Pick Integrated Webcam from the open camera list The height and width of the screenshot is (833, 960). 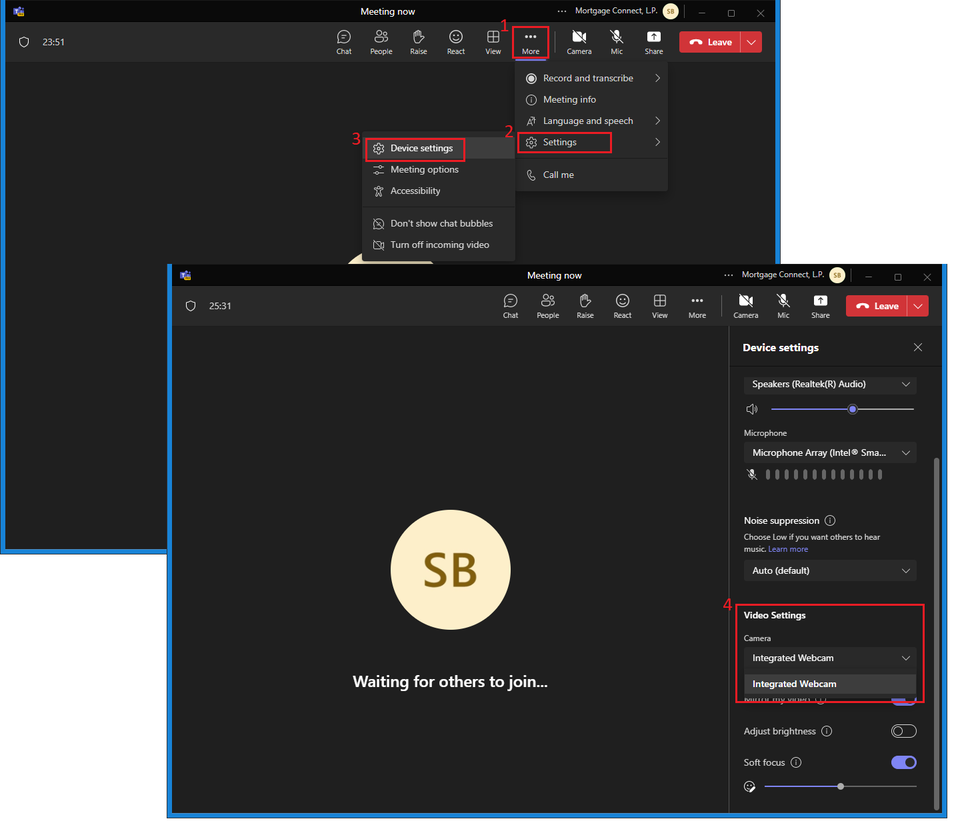(794, 684)
